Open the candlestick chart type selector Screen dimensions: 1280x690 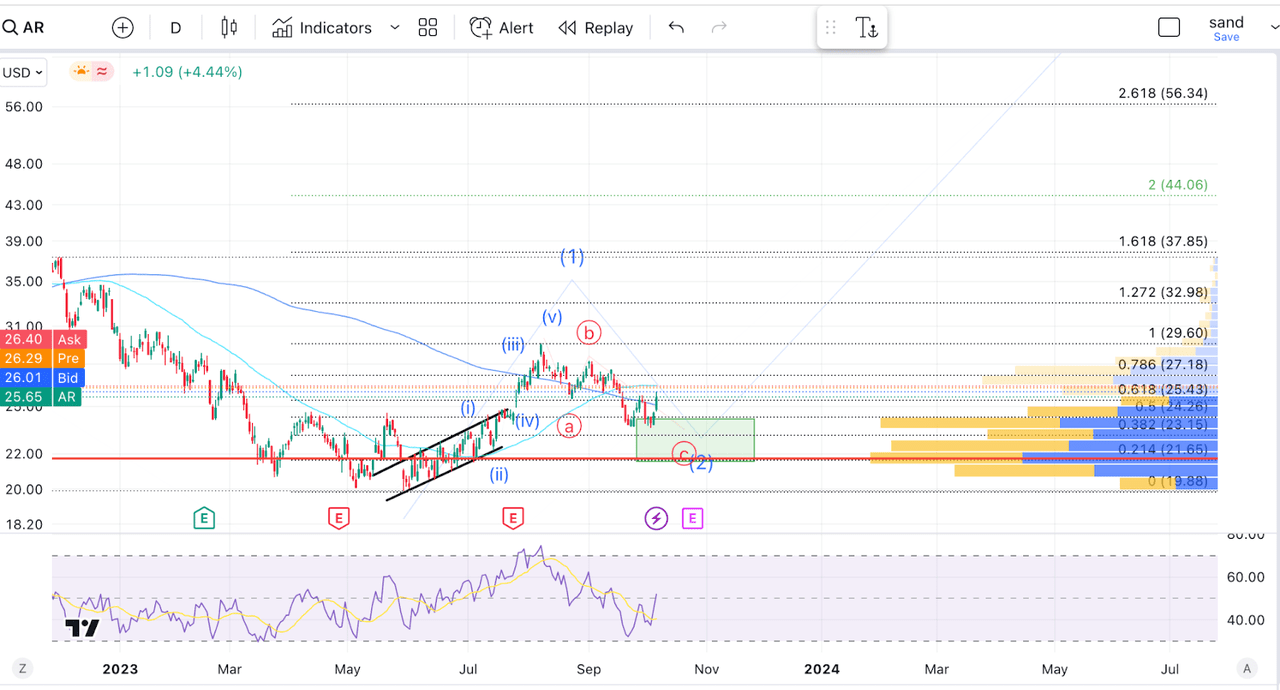click(229, 28)
